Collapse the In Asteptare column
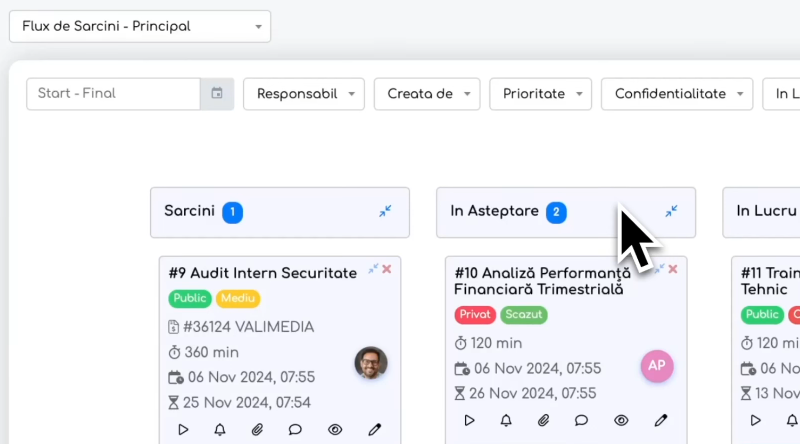 coord(671,212)
